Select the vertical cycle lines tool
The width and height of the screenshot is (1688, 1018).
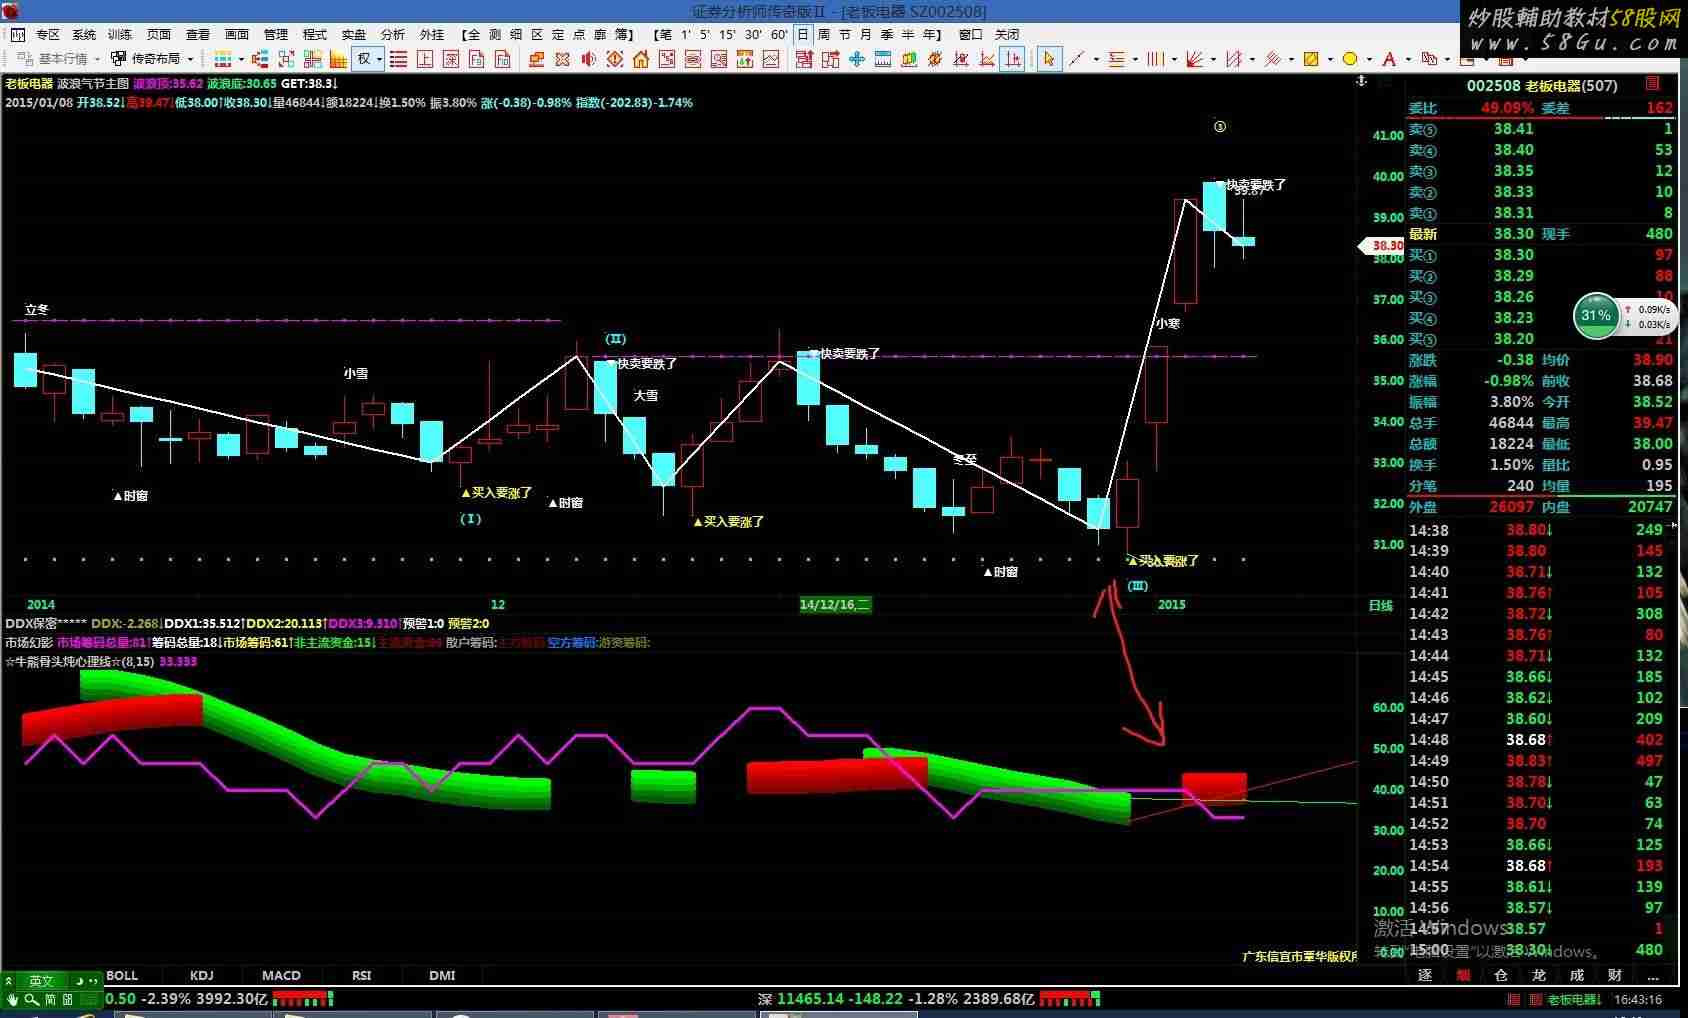pos(1155,59)
